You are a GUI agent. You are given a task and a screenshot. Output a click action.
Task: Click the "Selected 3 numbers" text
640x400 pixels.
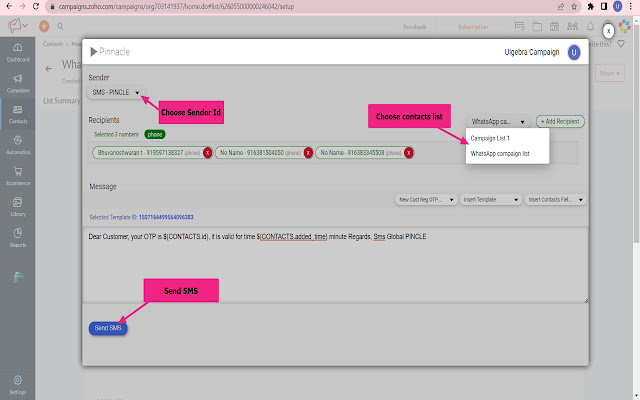[x=116, y=134]
